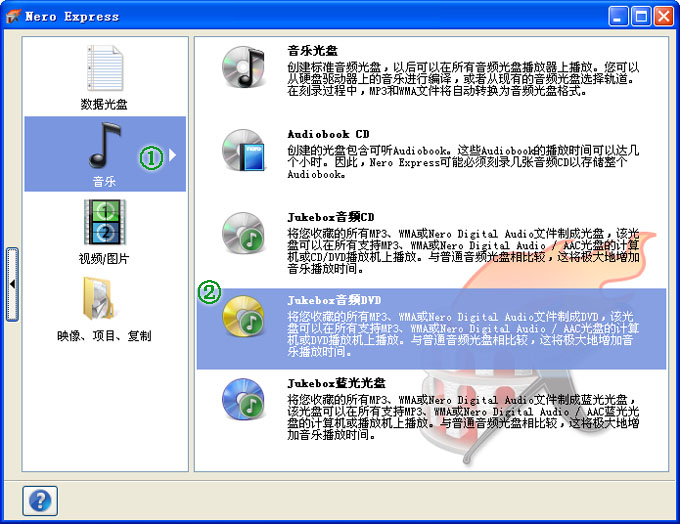Click the 音乐光盘 title text

click(x=312, y=49)
